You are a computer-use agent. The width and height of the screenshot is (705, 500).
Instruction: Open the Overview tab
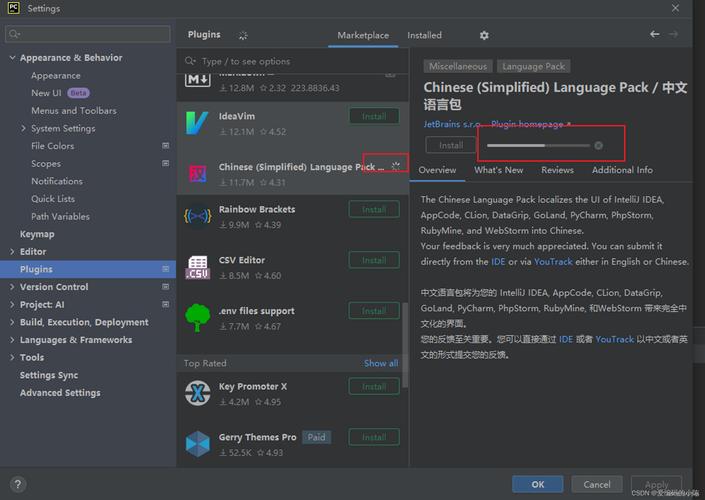(x=437, y=170)
